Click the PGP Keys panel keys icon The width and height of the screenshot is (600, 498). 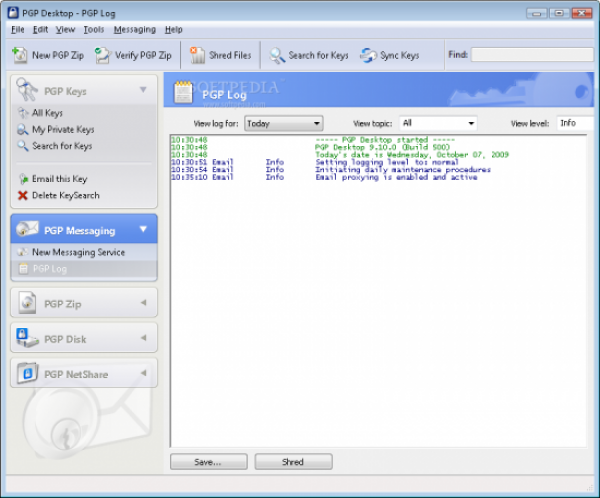point(27,90)
